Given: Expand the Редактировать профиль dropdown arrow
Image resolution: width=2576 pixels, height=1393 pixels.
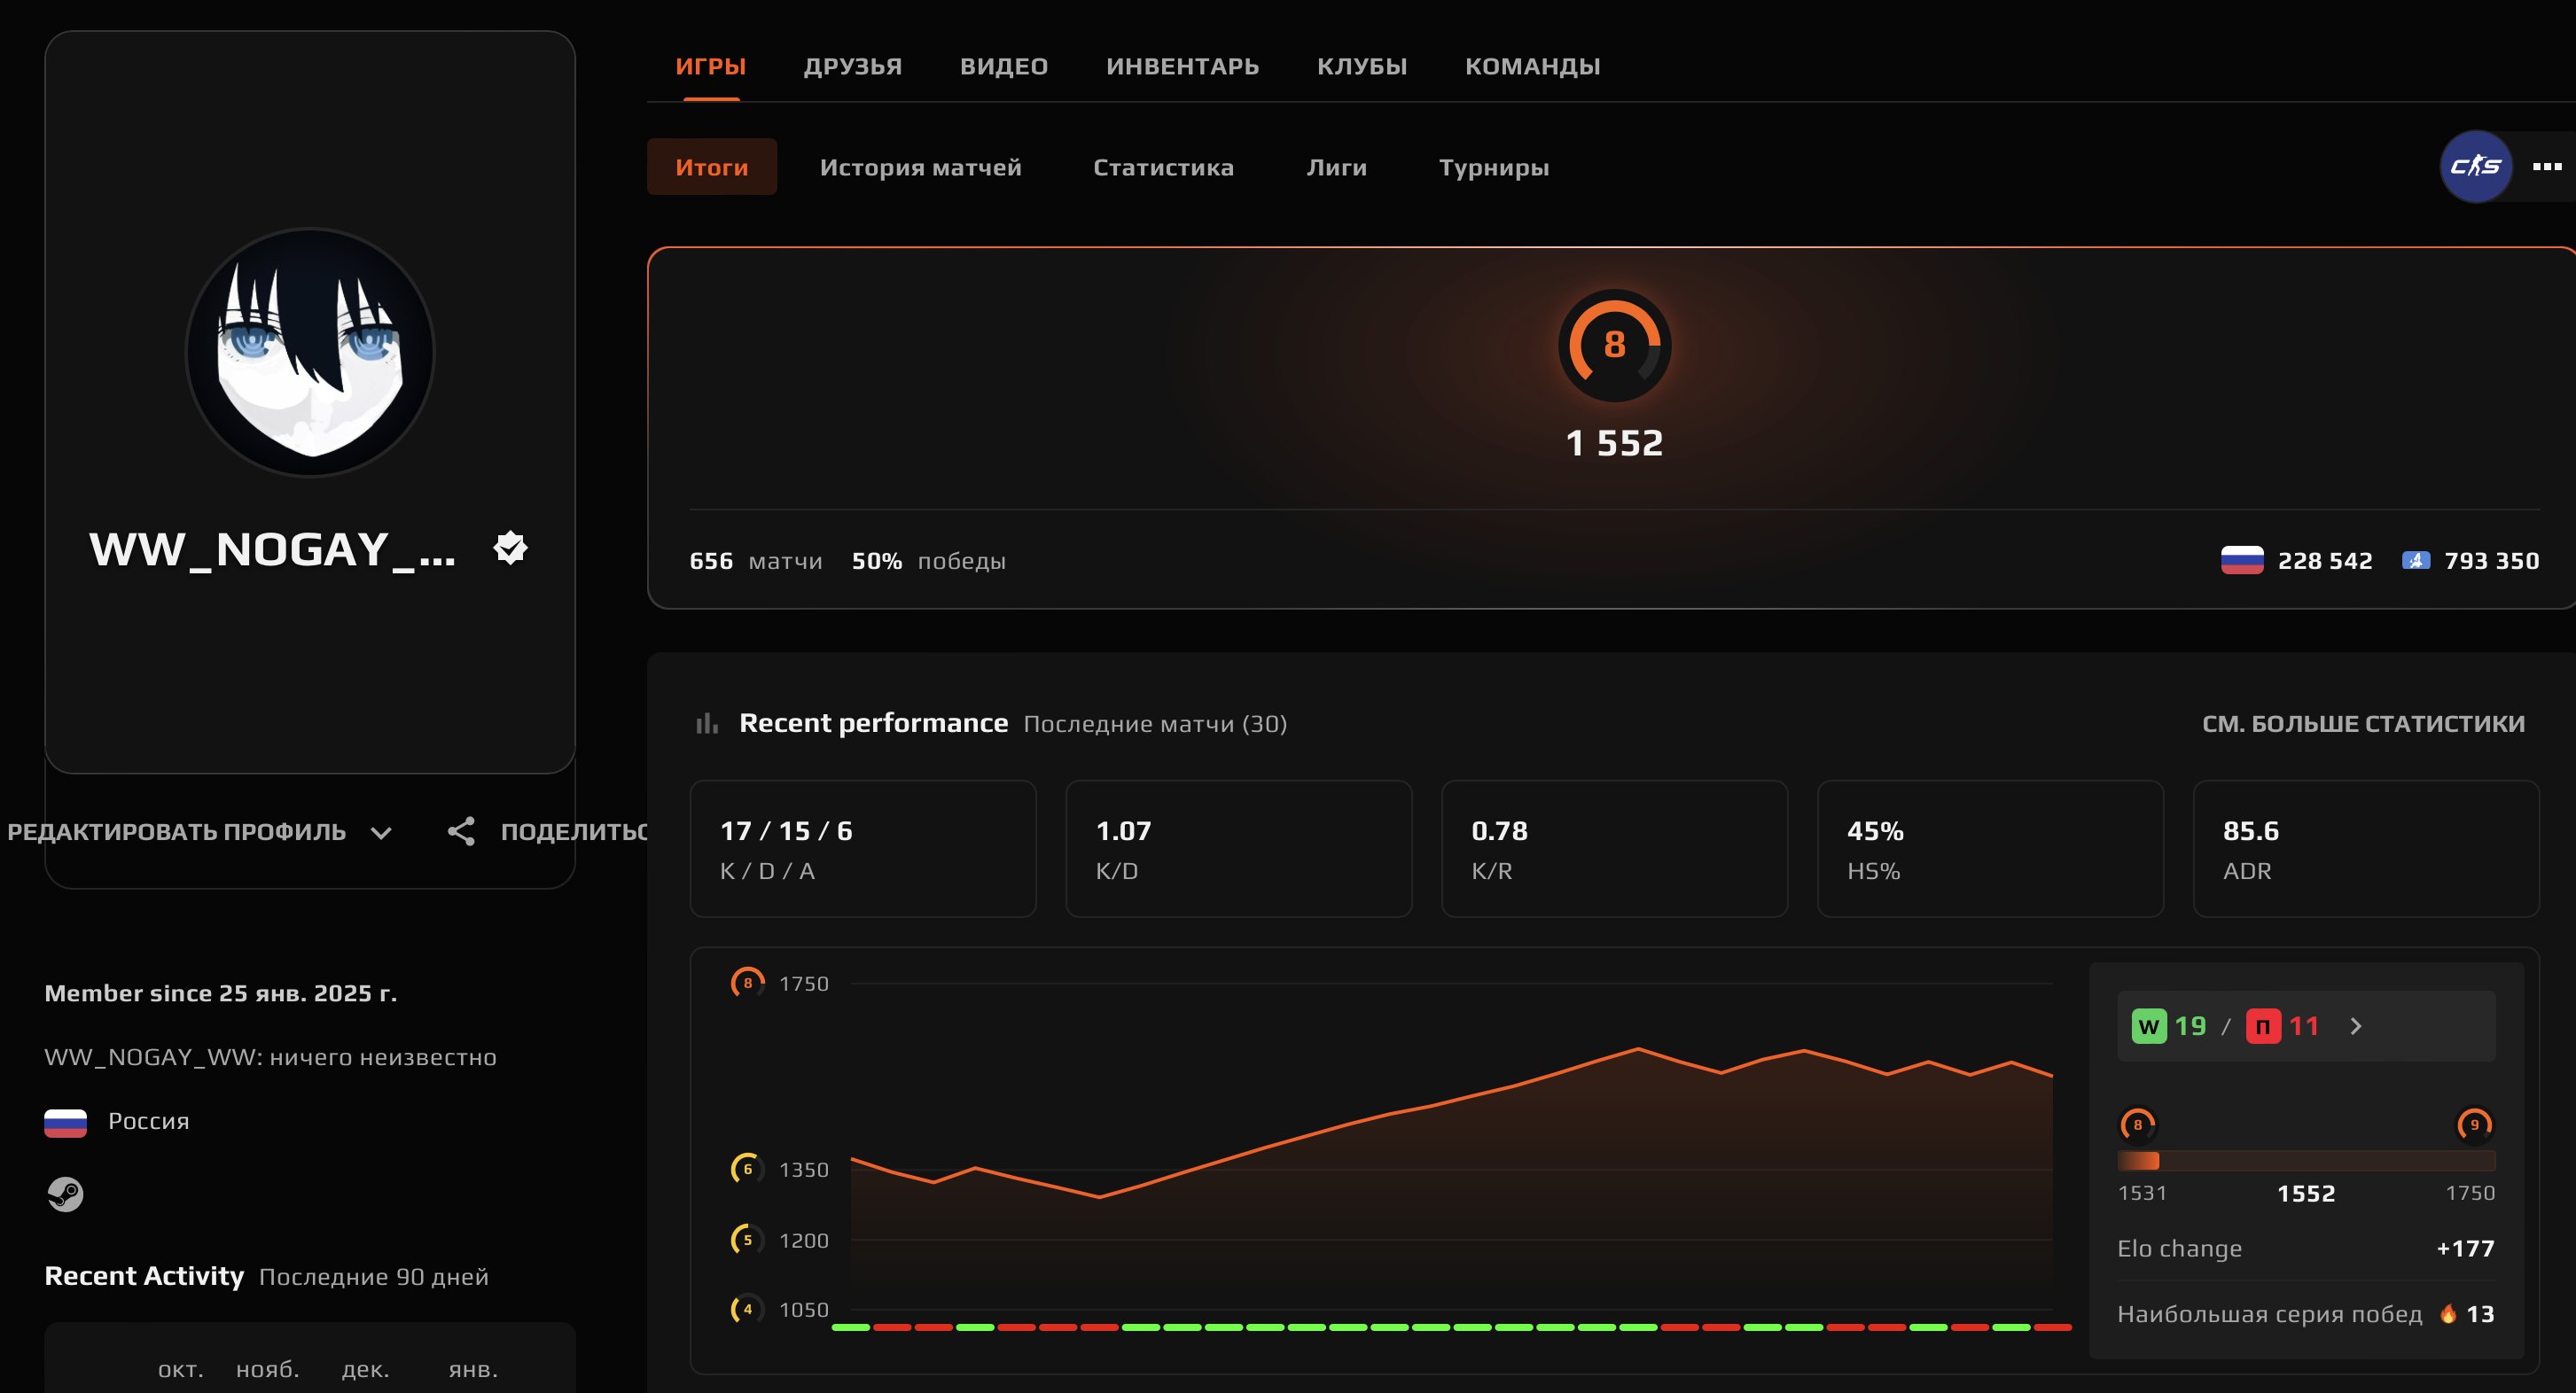Looking at the screenshot, I should click(381, 832).
